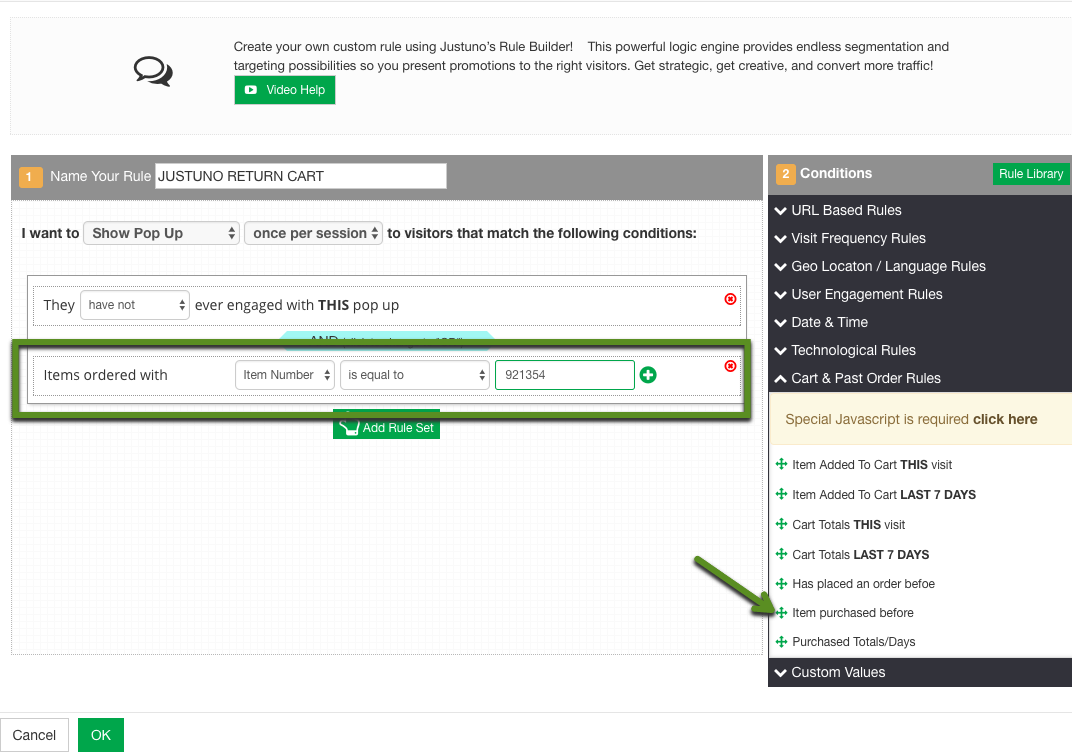This screenshot has width=1072, height=756.
Task: Click drag icon for Cart Totals THIS visit
Action: click(782, 525)
